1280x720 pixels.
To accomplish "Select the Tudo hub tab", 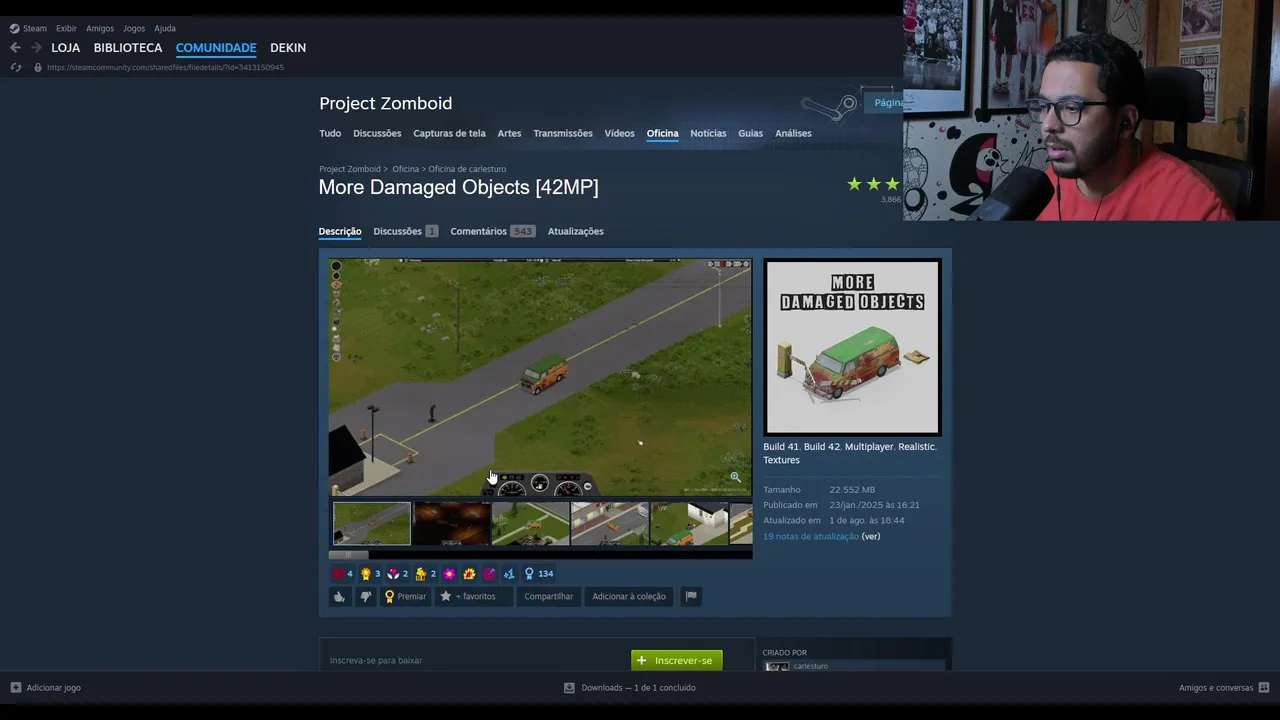I will (x=330, y=133).
